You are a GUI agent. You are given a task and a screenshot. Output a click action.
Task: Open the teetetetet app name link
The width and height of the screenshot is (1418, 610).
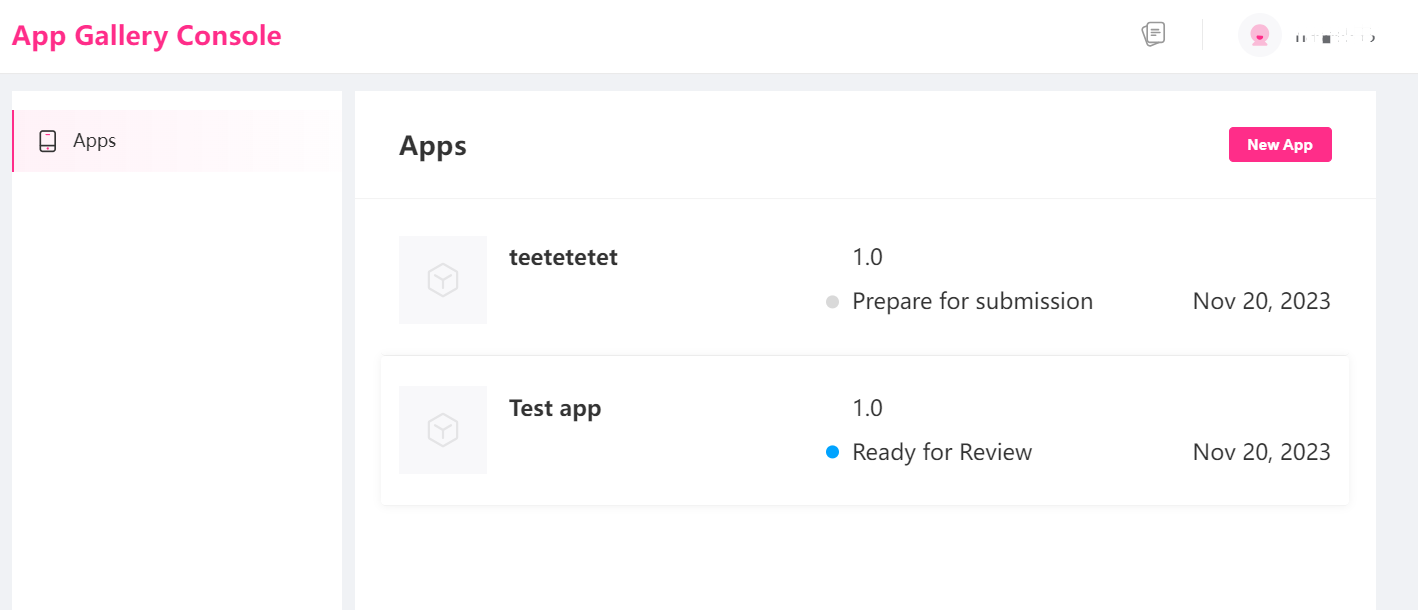click(x=563, y=257)
